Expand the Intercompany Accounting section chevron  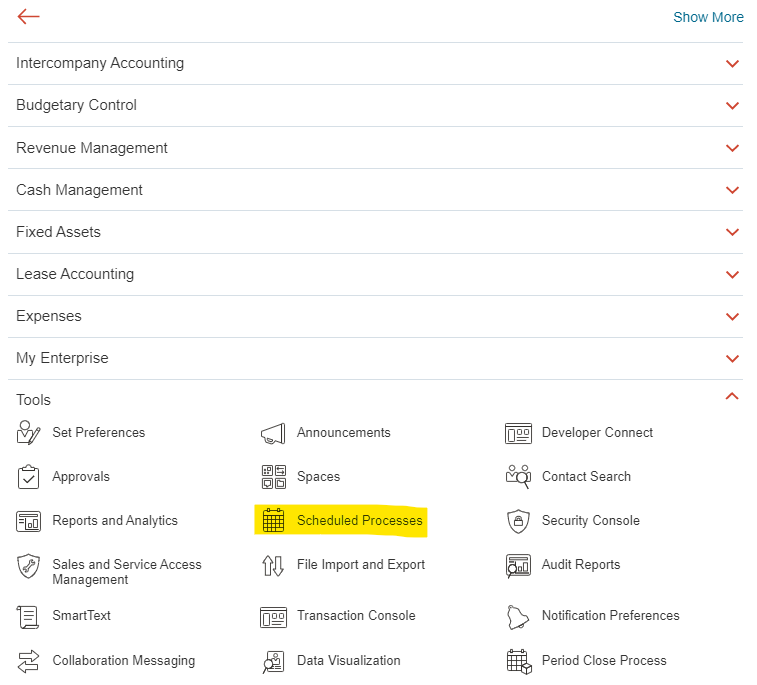click(x=732, y=64)
